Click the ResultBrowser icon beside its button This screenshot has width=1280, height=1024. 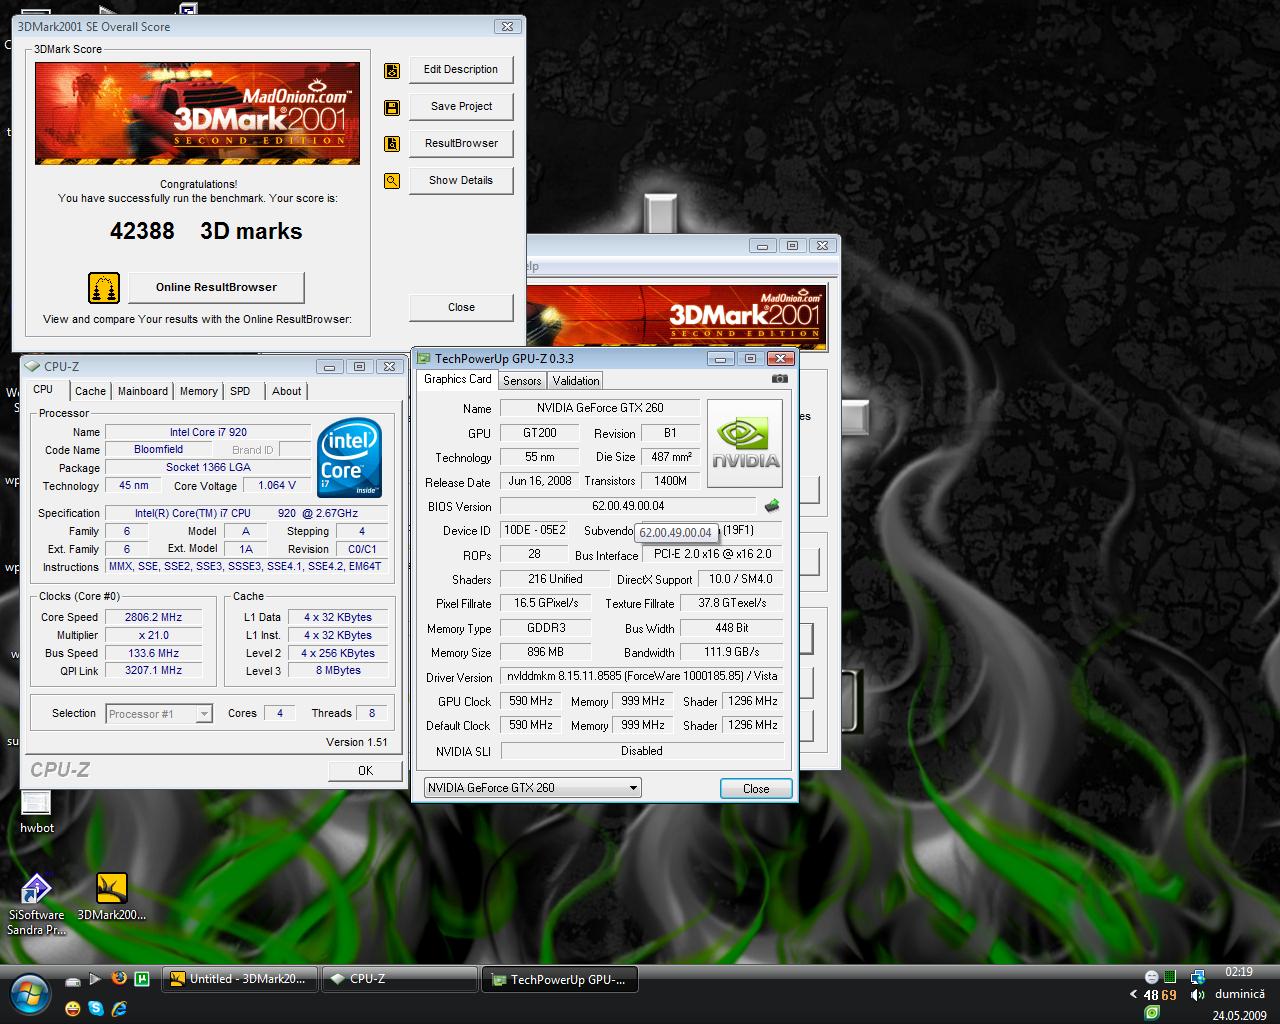pyautogui.click(x=392, y=144)
